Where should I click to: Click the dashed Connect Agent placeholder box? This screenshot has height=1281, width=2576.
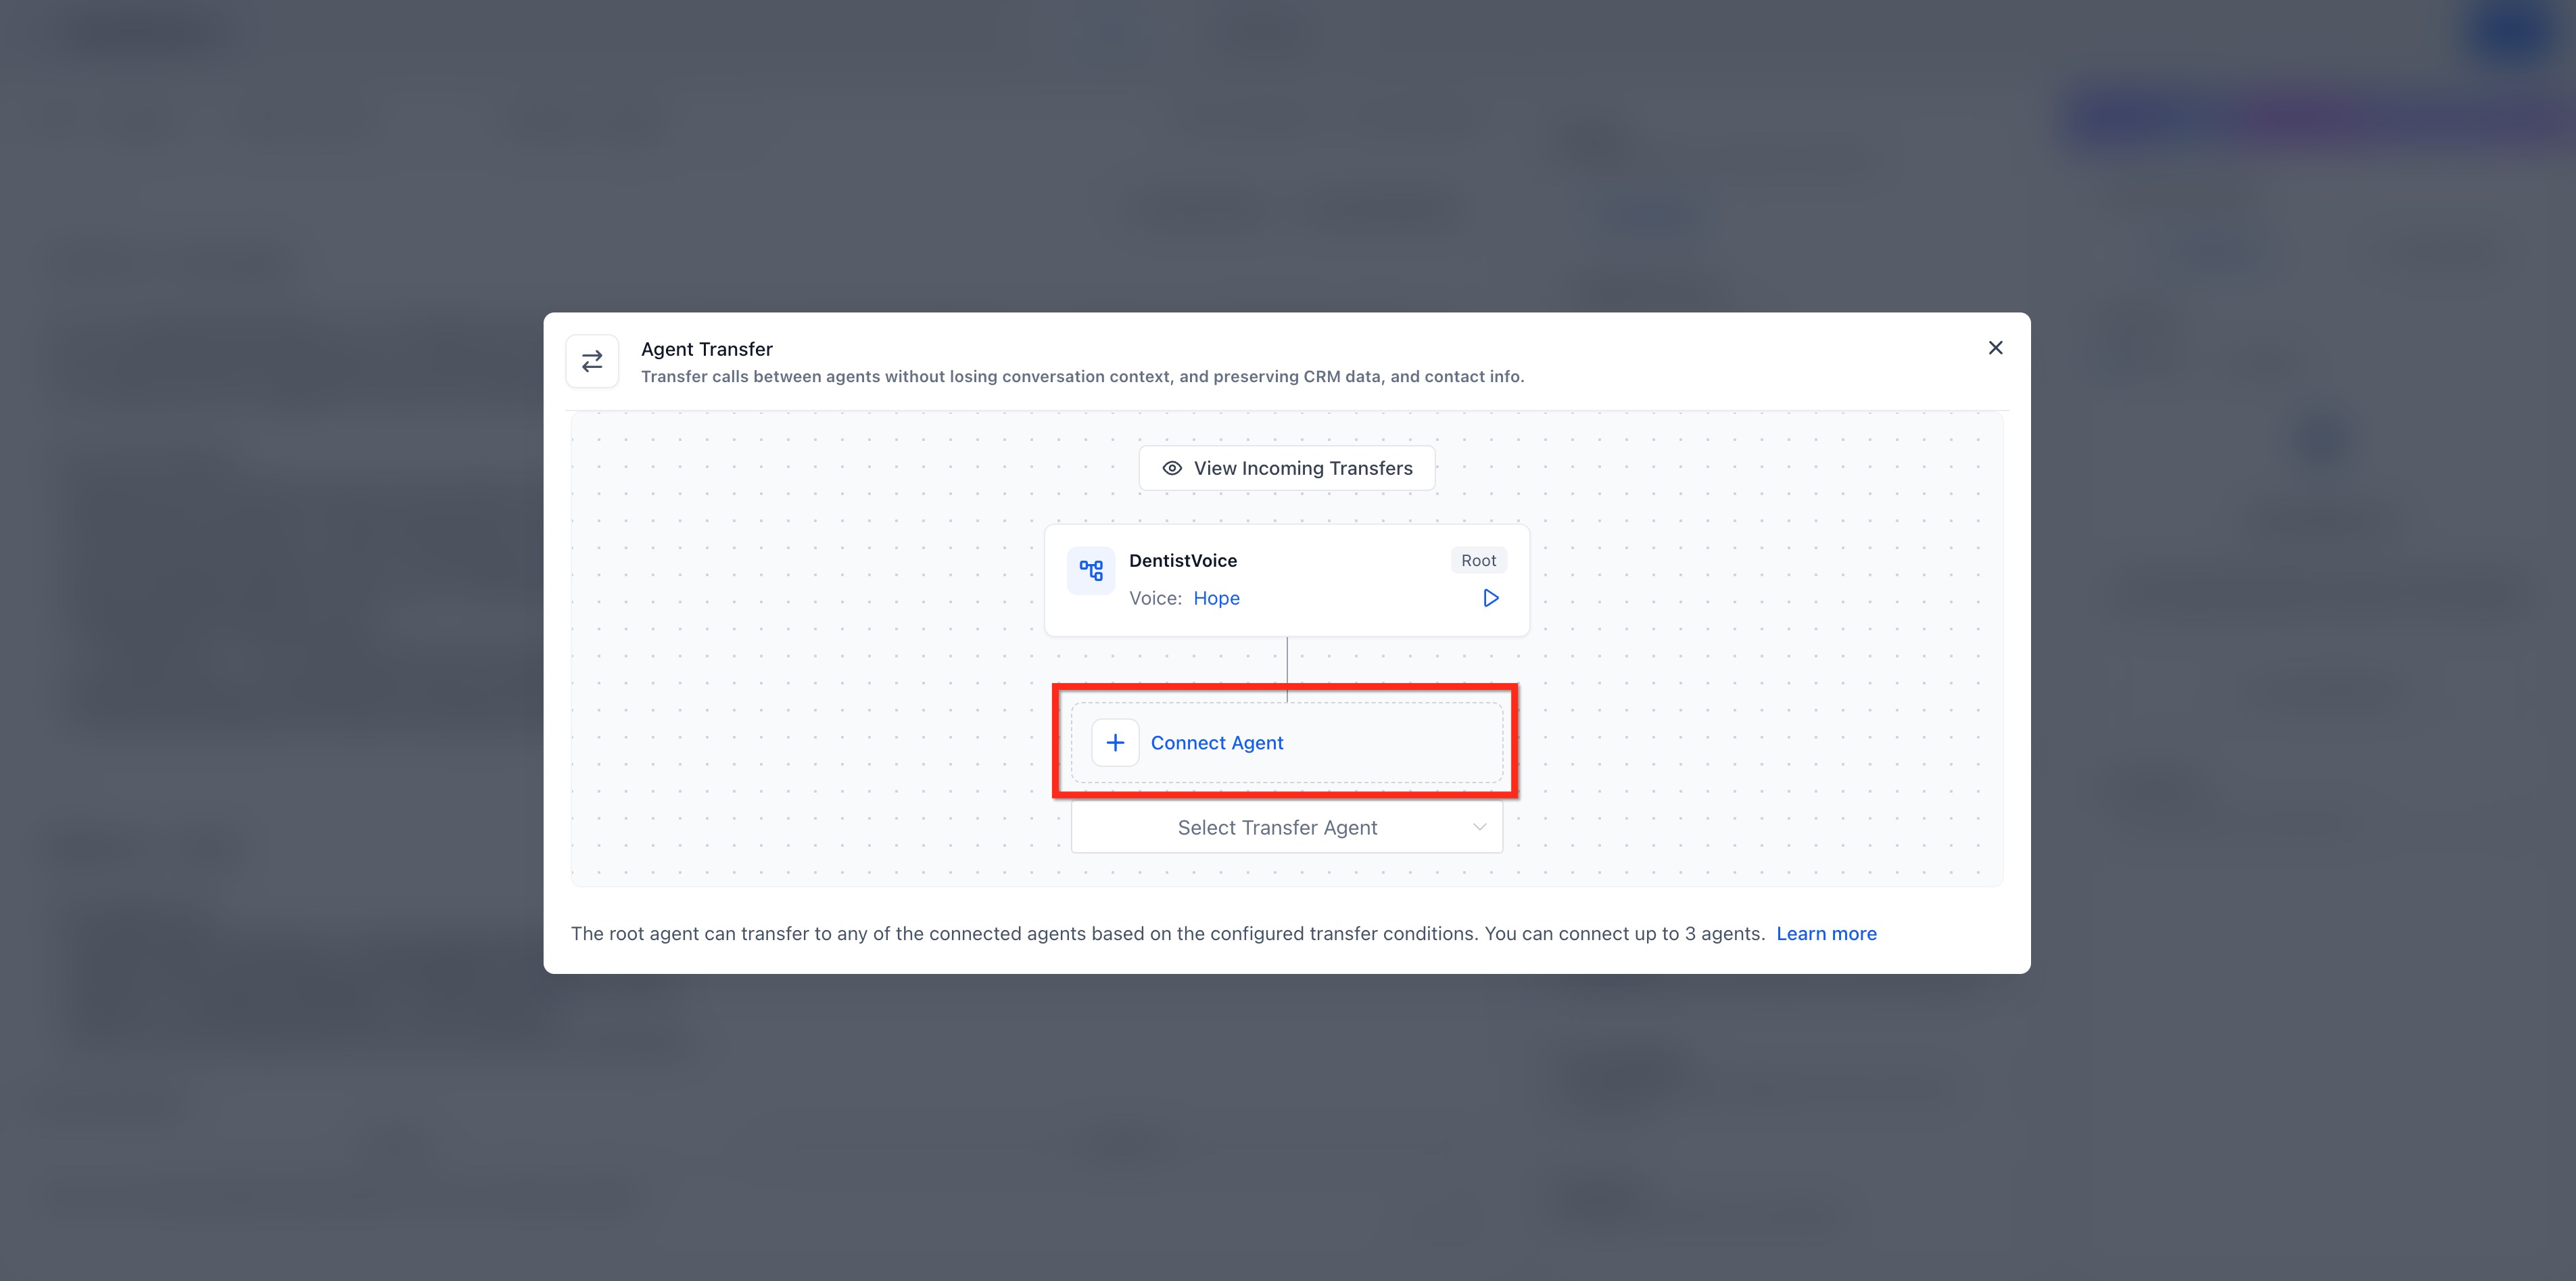click(1287, 743)
